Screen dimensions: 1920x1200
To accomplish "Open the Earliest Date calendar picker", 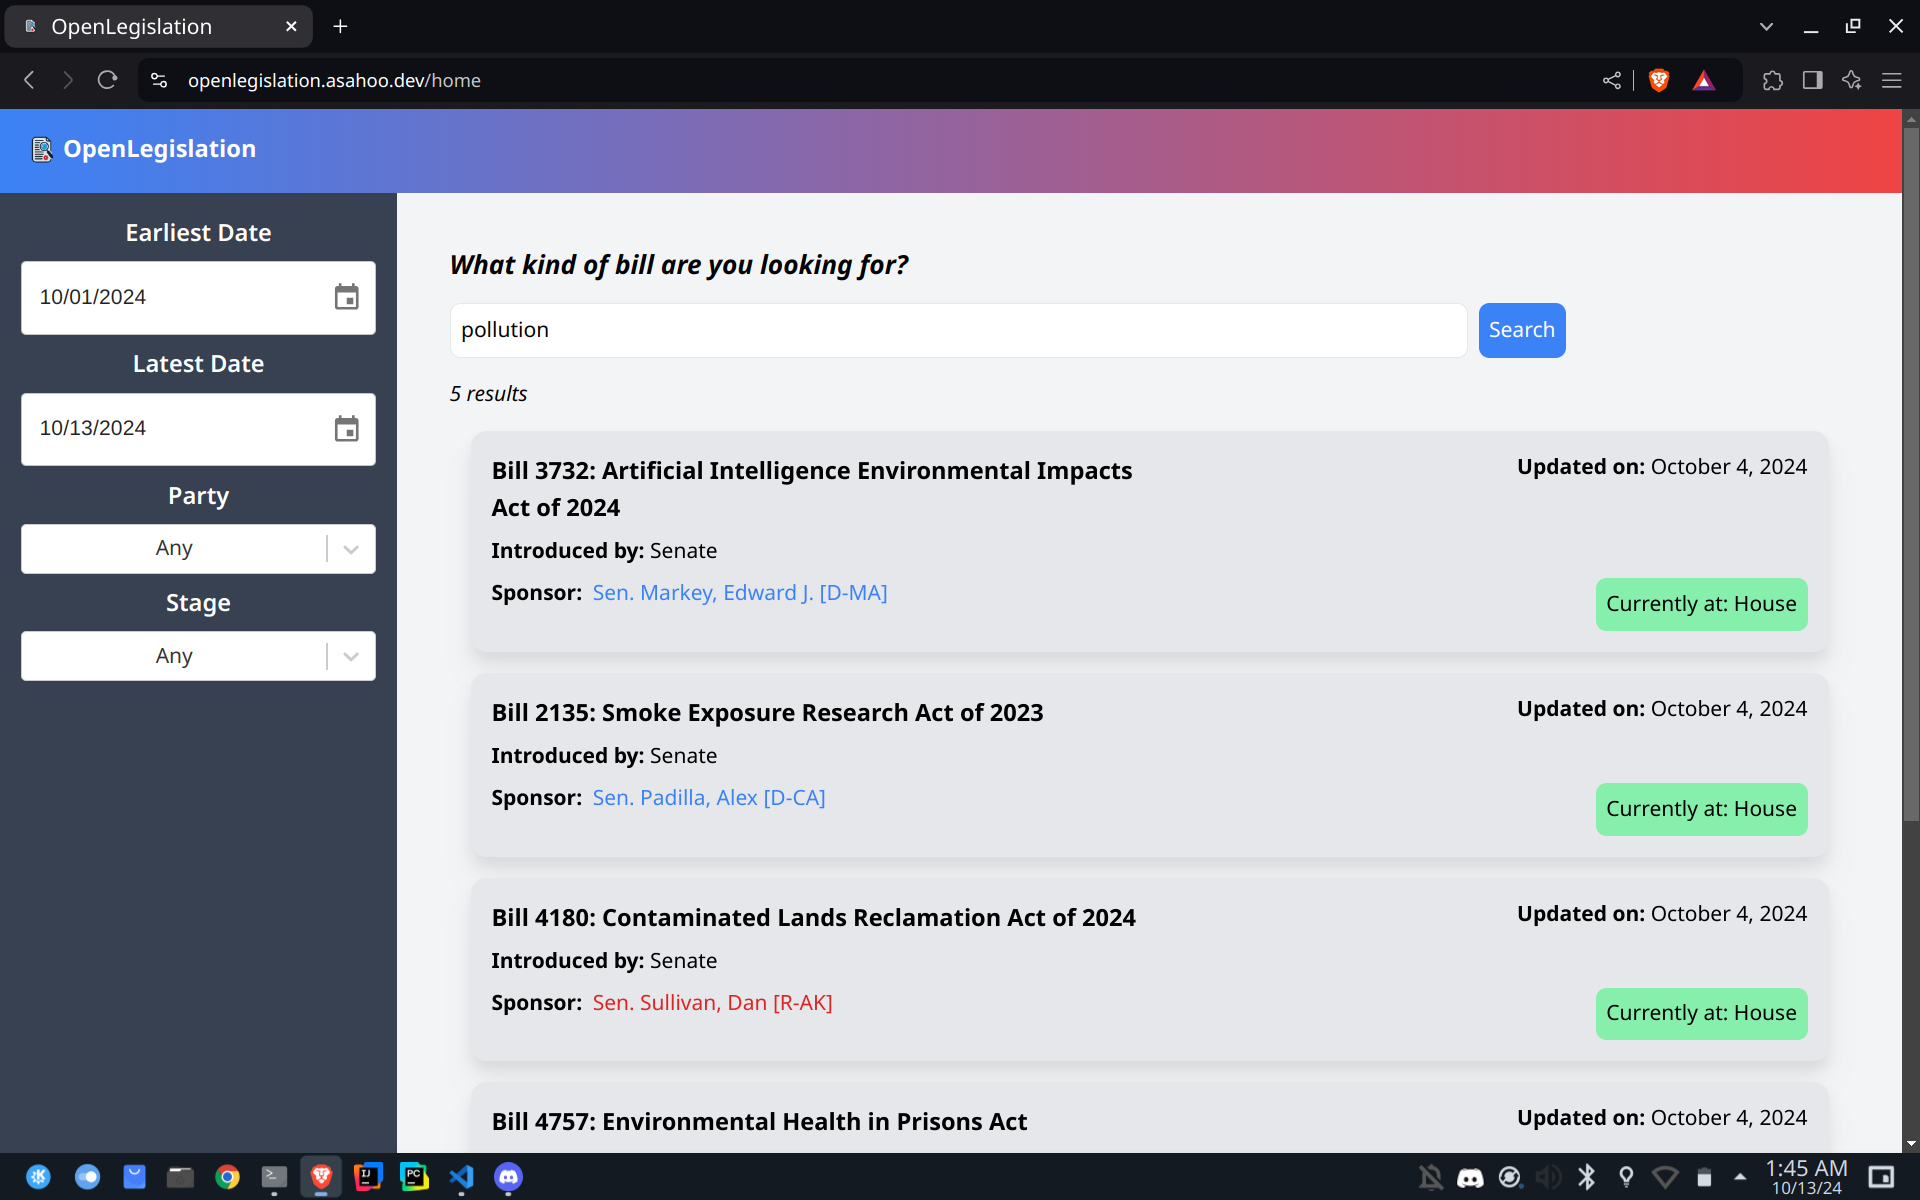I will (346, 297).
